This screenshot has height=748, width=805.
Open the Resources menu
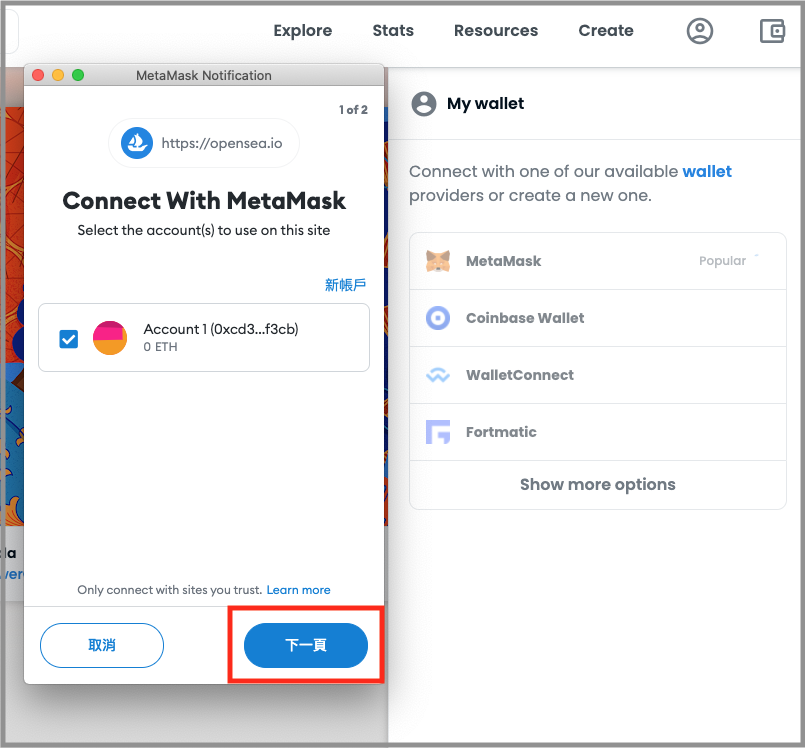[x=496, y=31]
